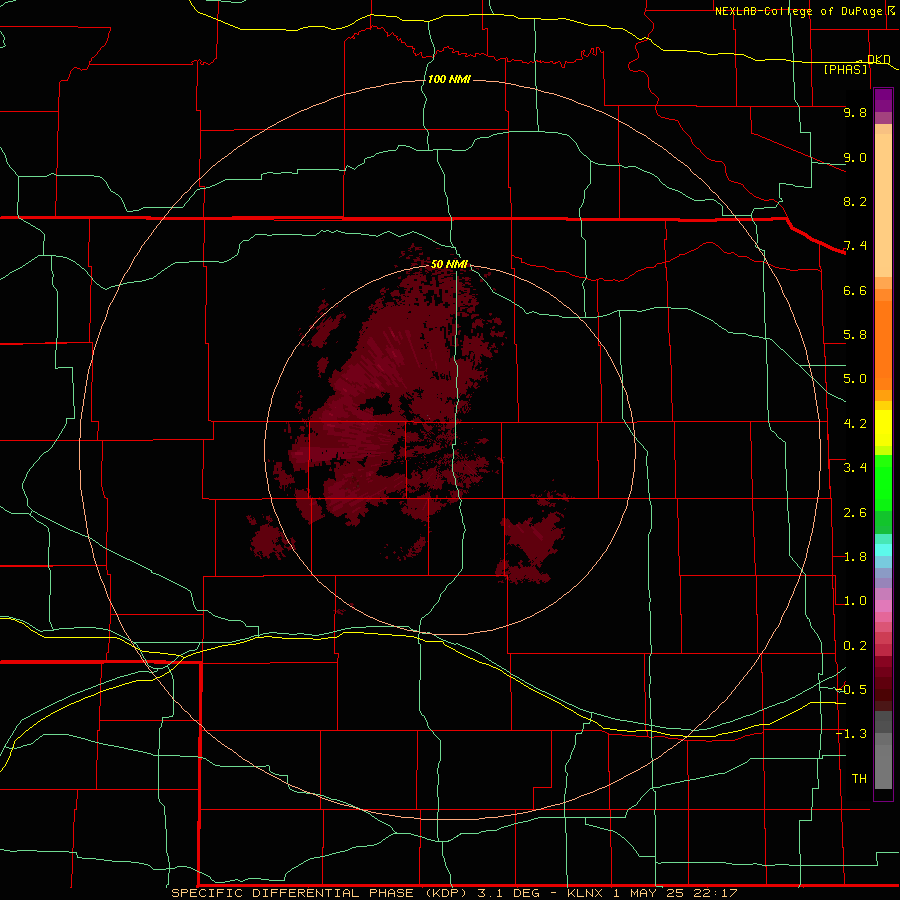Click the 4.2 scale value
900x900 pixels.
(x=855, y=424)
